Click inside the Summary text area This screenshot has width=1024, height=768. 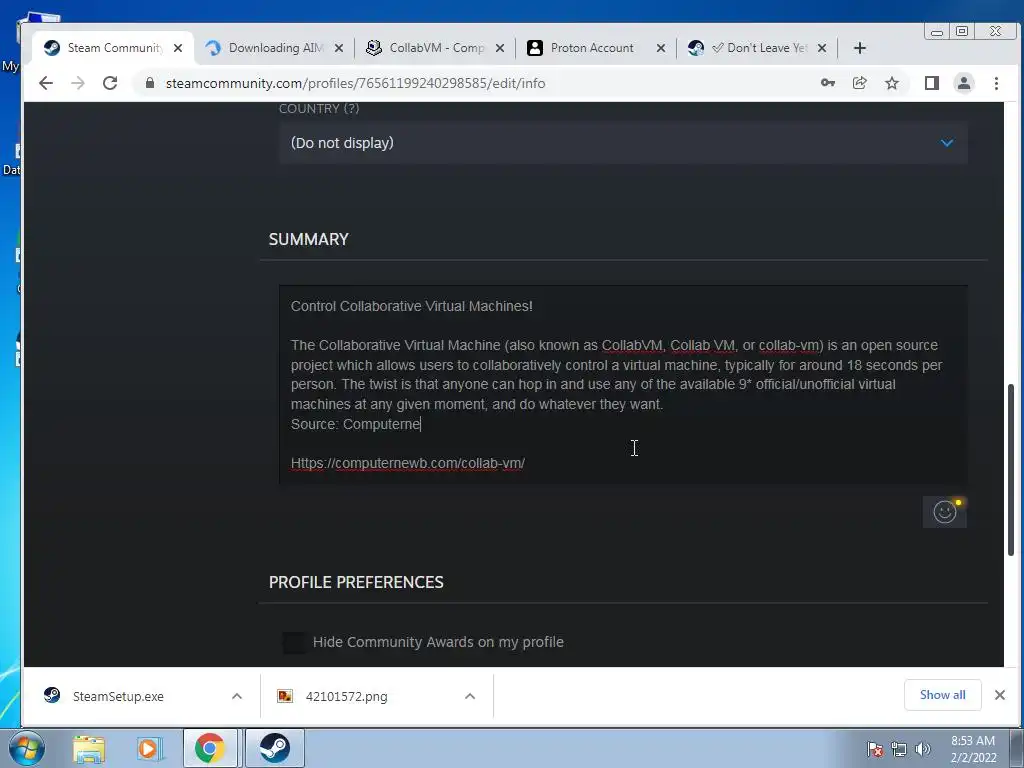coord(623,385)
